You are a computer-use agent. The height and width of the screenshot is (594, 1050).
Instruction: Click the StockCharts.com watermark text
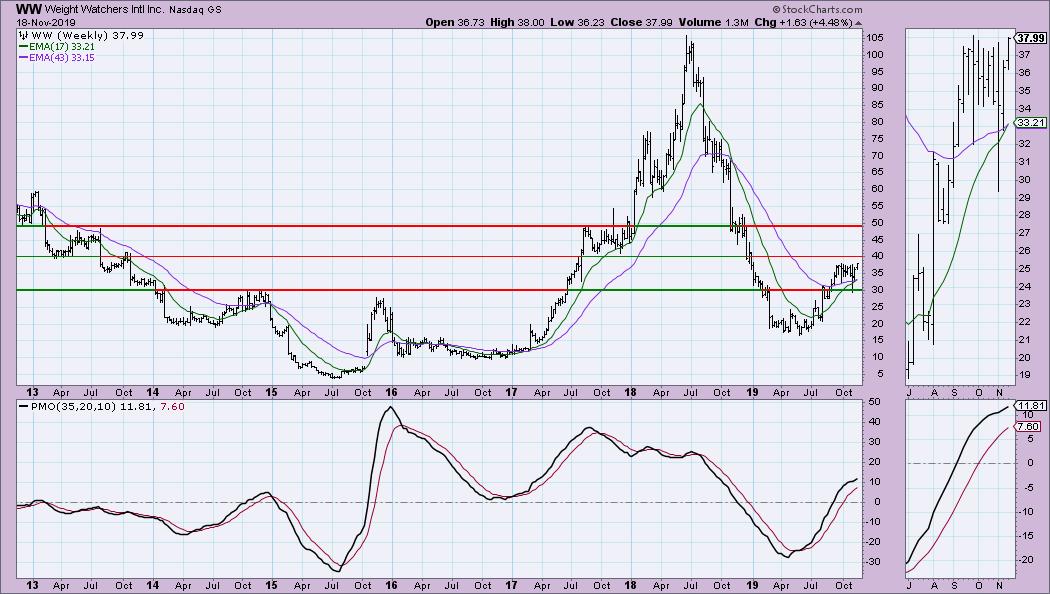817,9
